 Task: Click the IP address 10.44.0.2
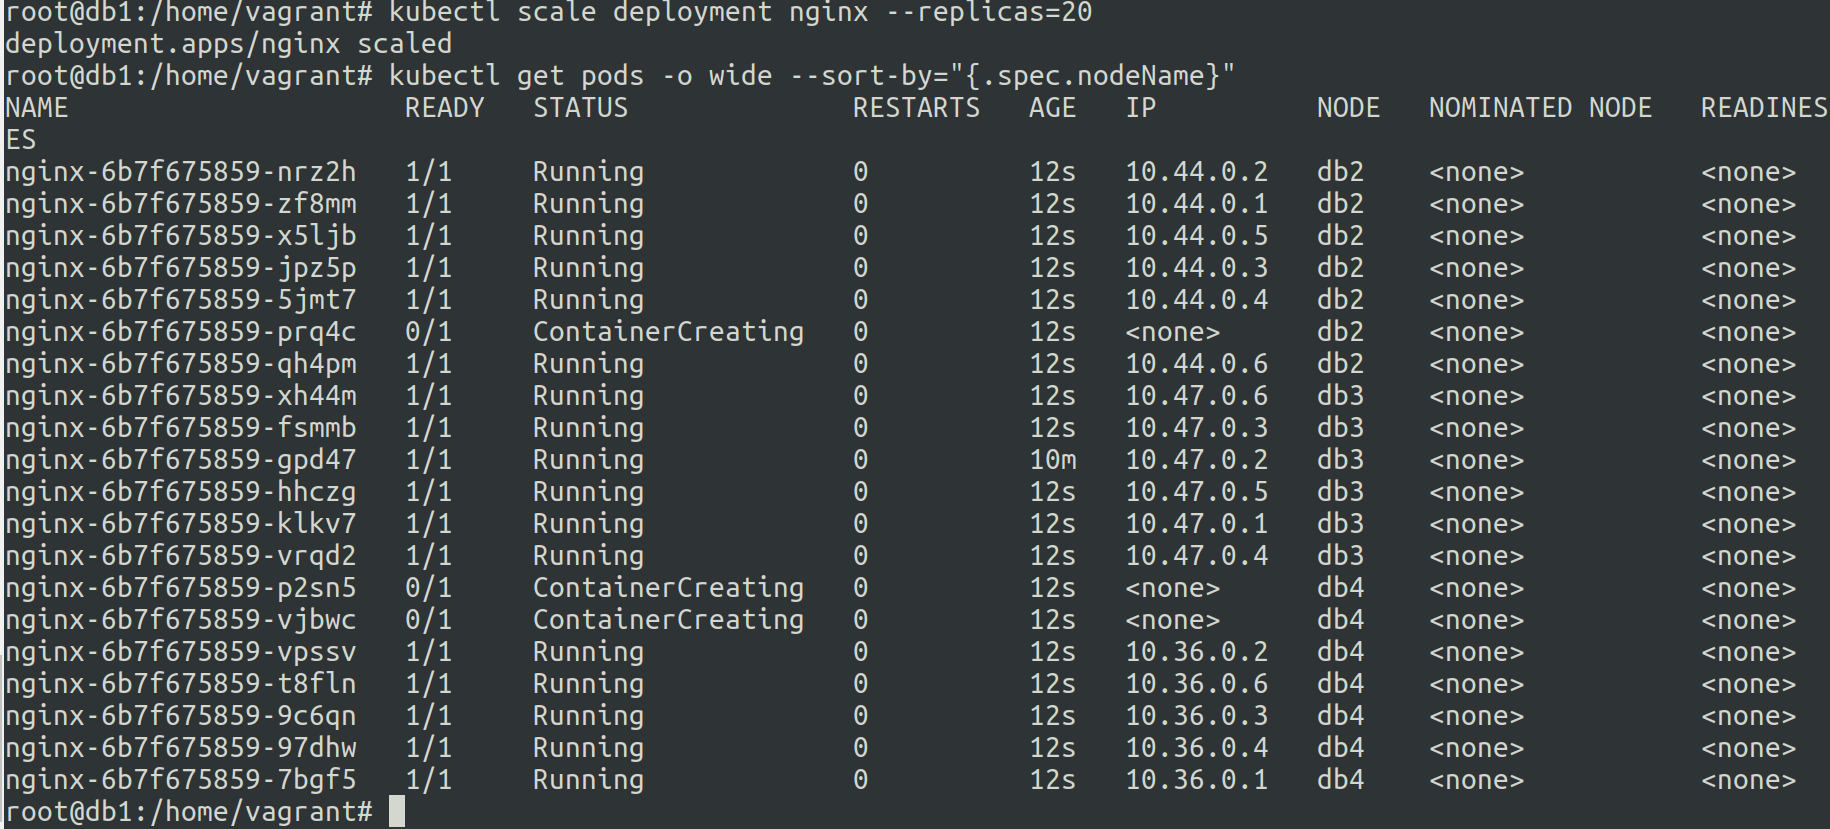click(x=1196, y=172)
